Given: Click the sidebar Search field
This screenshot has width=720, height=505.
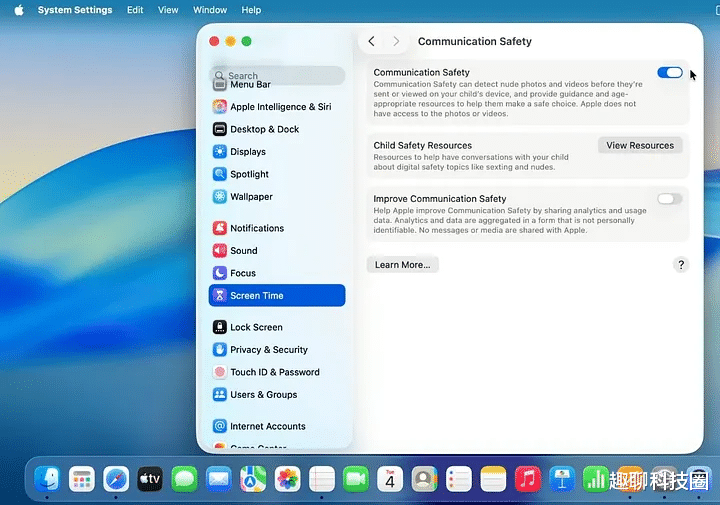Looking at the screenshot, I should tap(277, 75).
